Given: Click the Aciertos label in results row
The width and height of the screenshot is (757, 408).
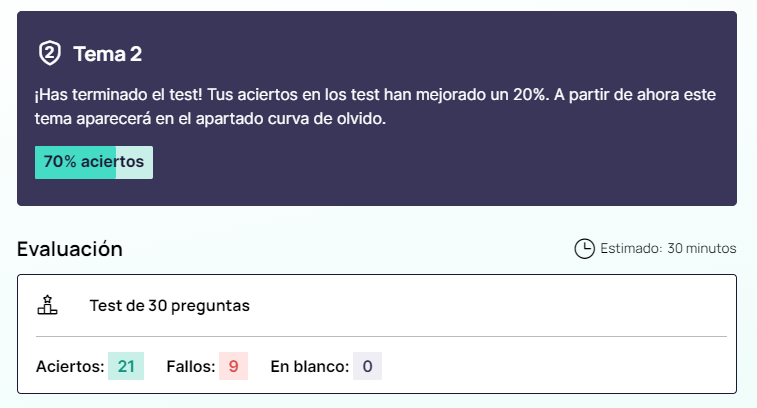Looking at the screenshot, I should [x=70, y=367].
